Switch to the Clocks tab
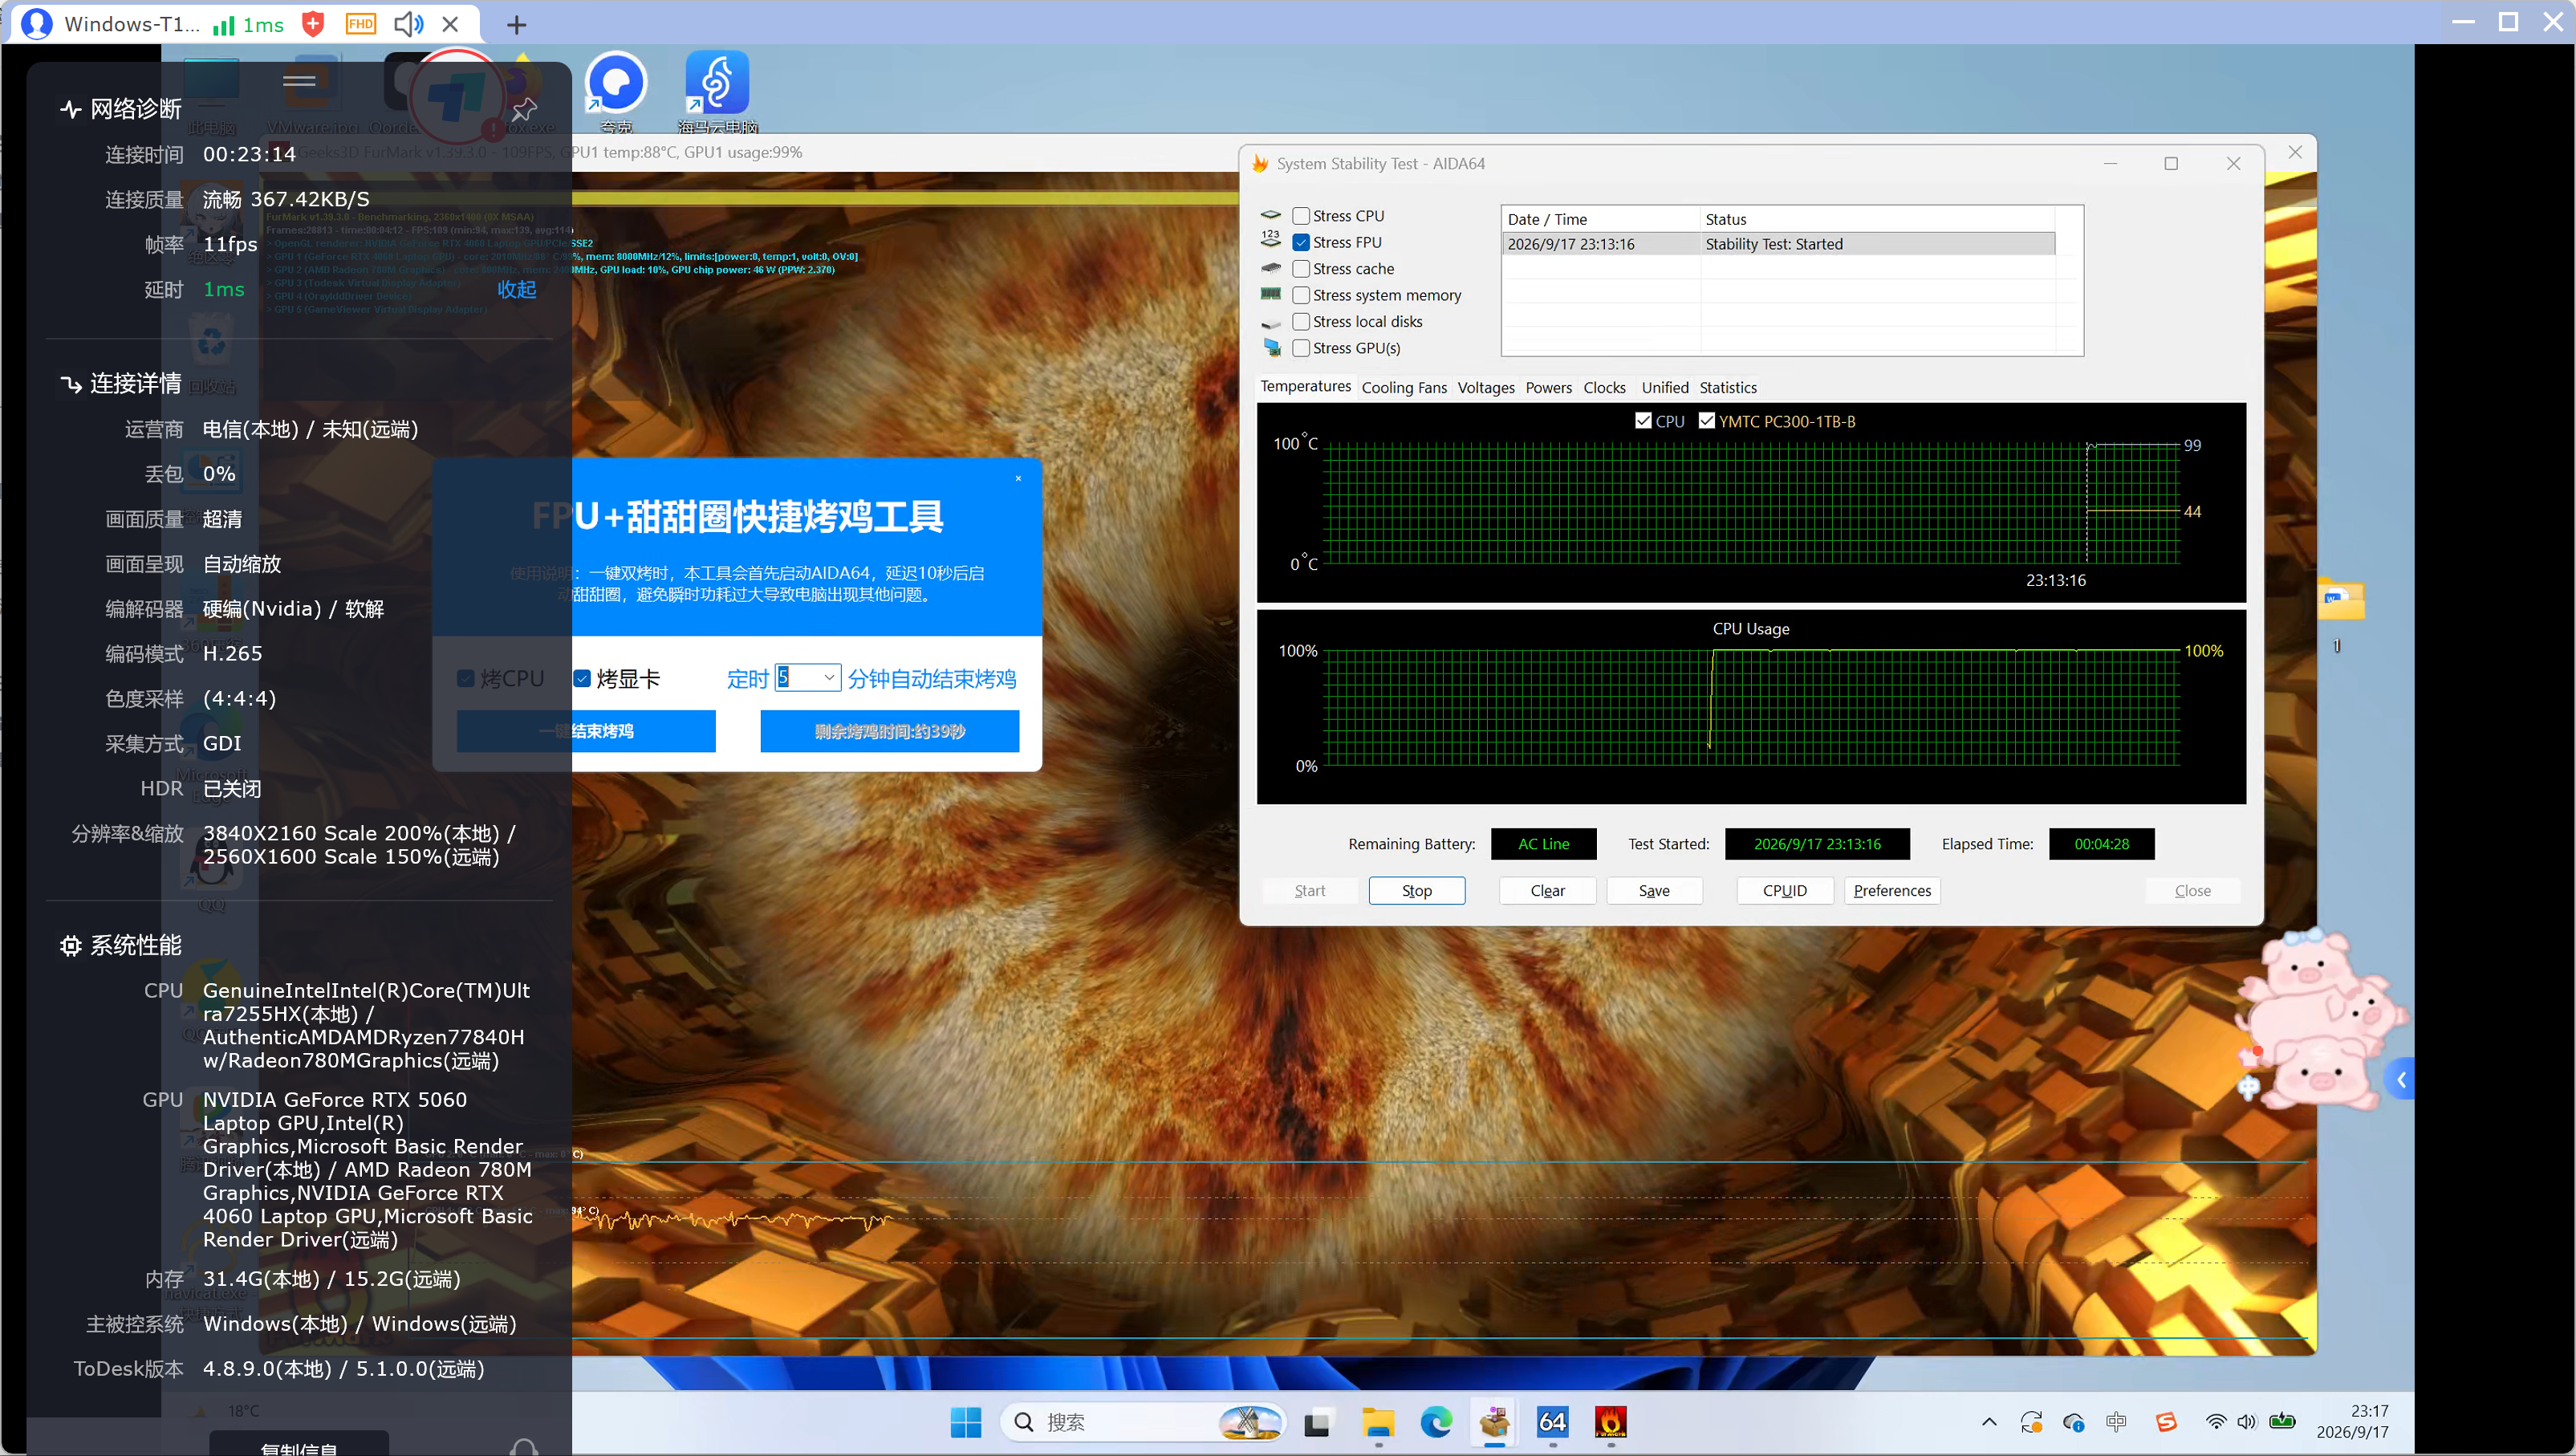The height and width of the screenshot is (1456, 2576). click(1604, 387)
